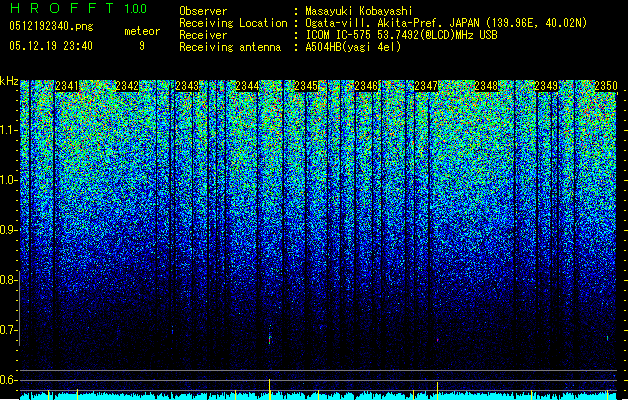The width and height of the screenshot is (629, 400).
Task: Click the 0.7 frequency axis label
Action: 9,330
